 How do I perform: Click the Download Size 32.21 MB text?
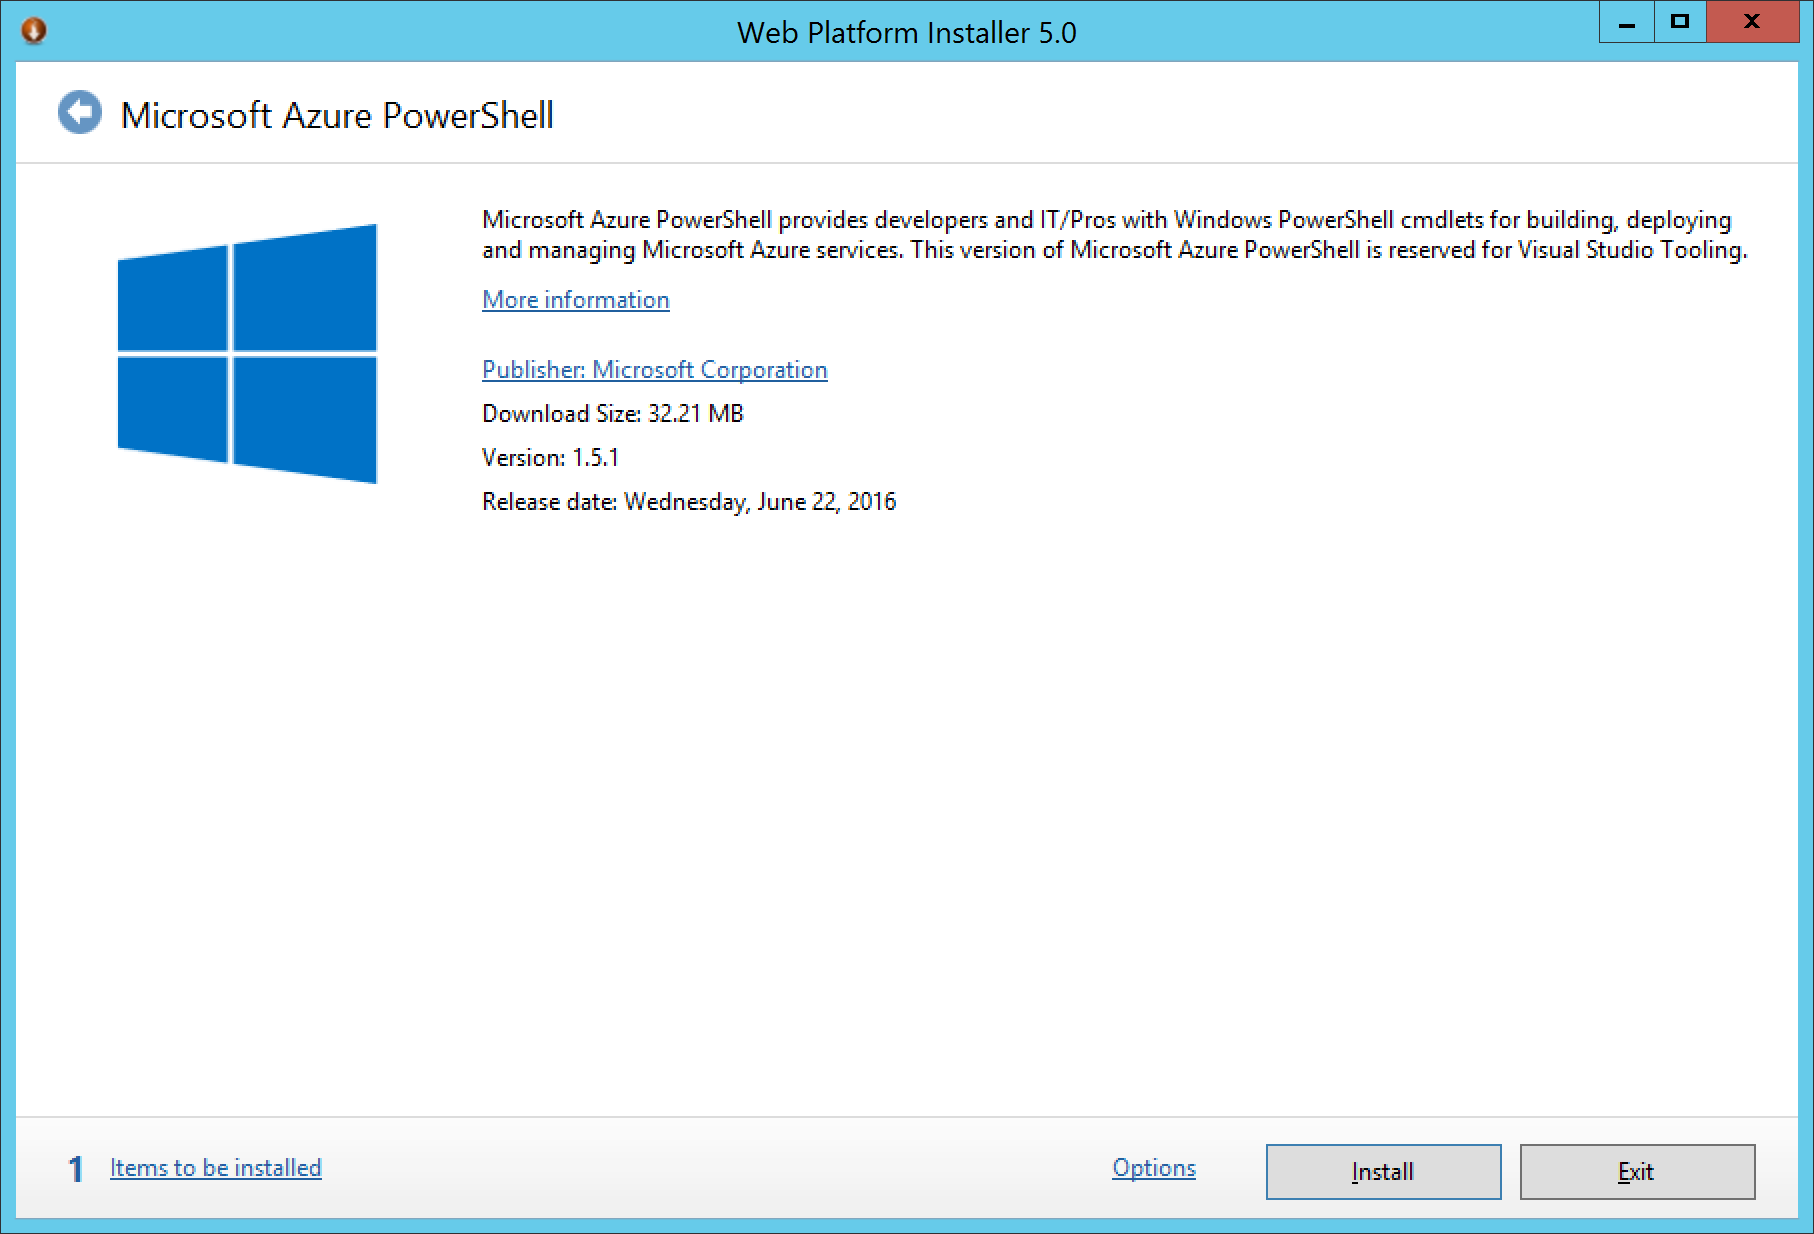612,414
